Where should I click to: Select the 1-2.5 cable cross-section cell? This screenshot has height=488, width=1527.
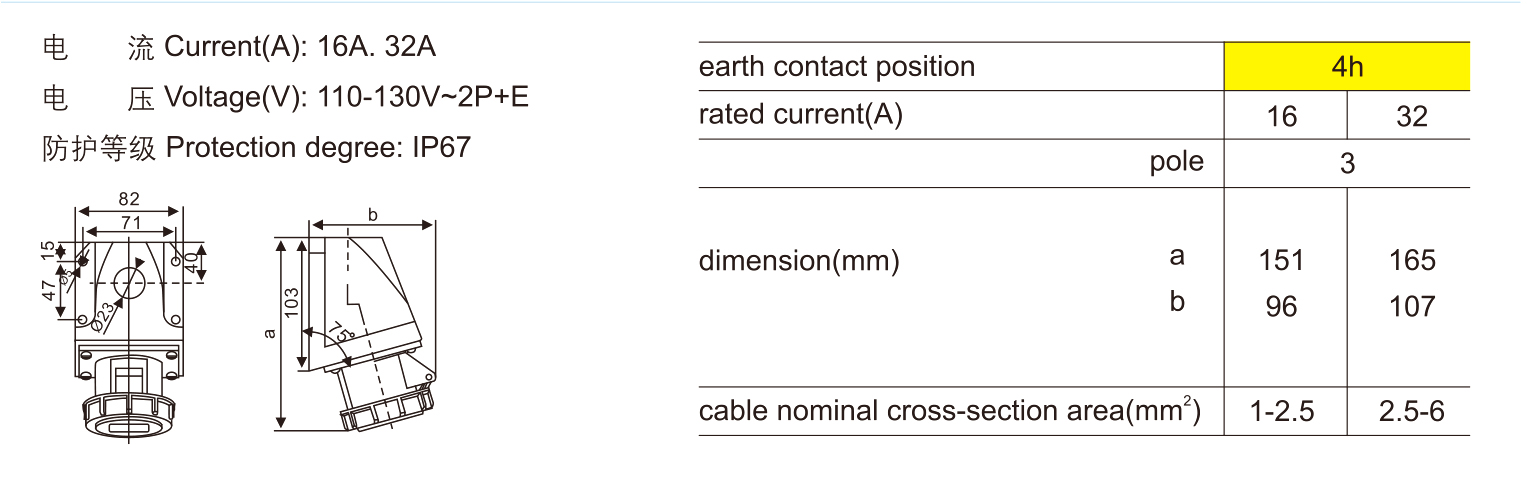pyautogui.click(x=1281, y=411)
